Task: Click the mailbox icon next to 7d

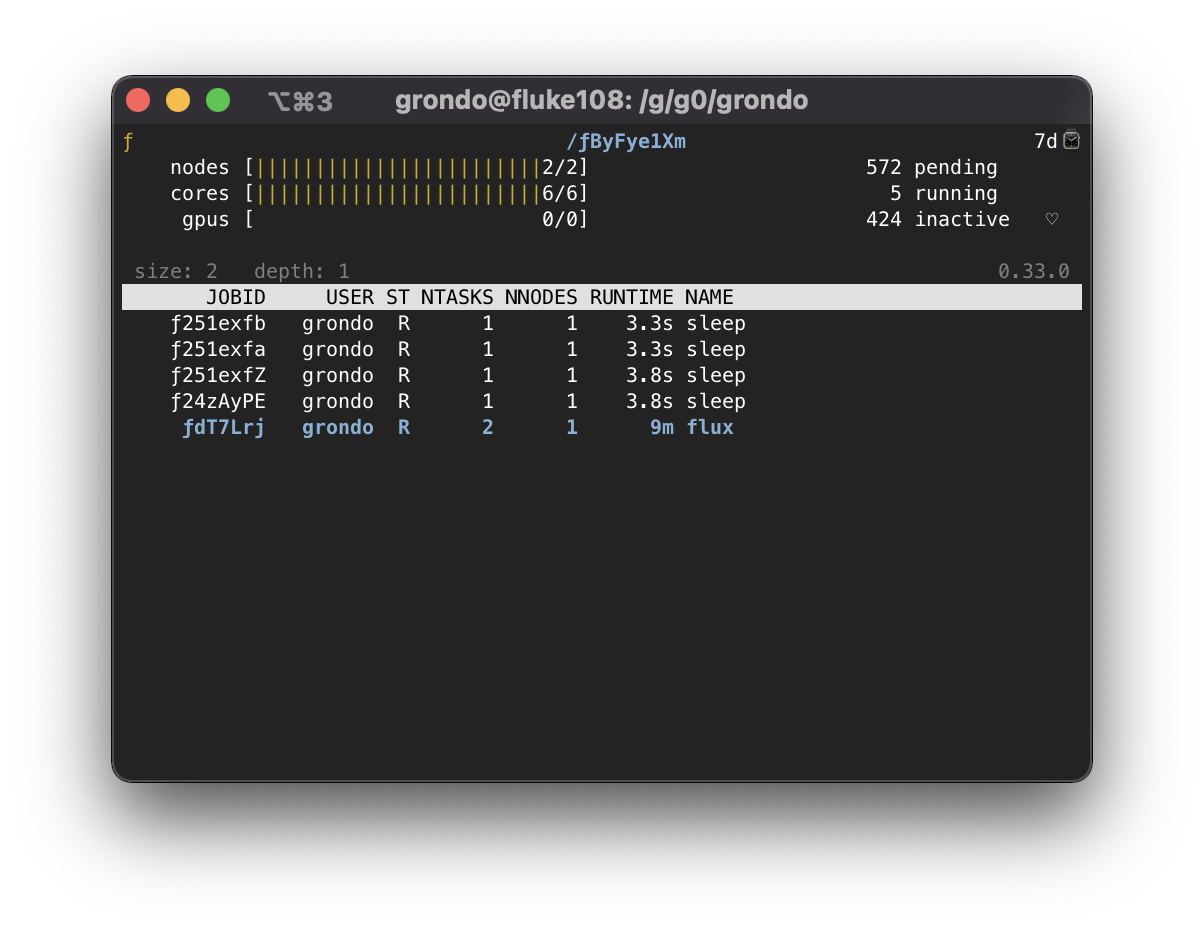Action: [x=1072, y=141]
